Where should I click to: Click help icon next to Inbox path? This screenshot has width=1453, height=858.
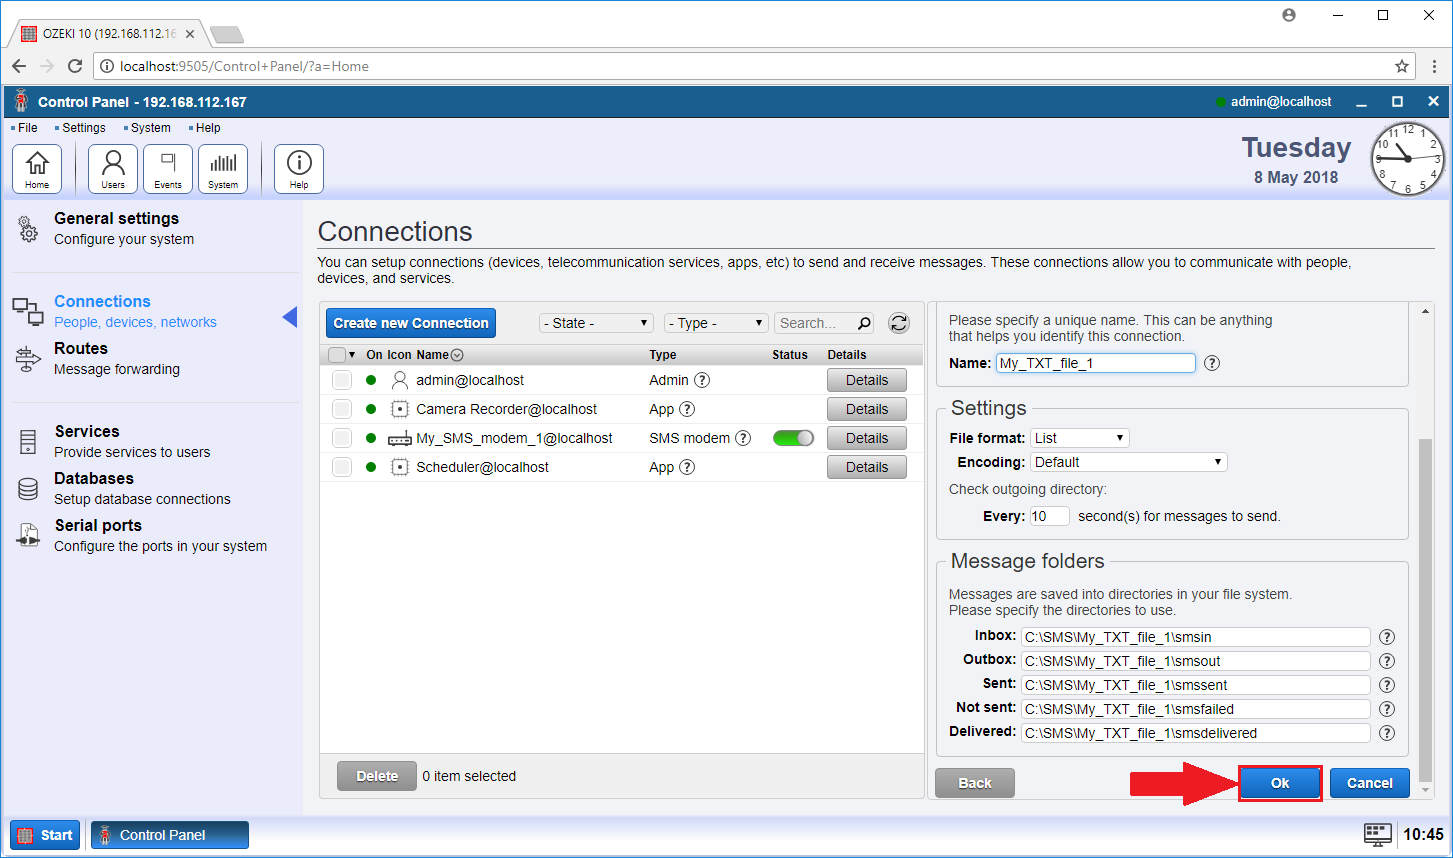click(x=1387, y=637)
